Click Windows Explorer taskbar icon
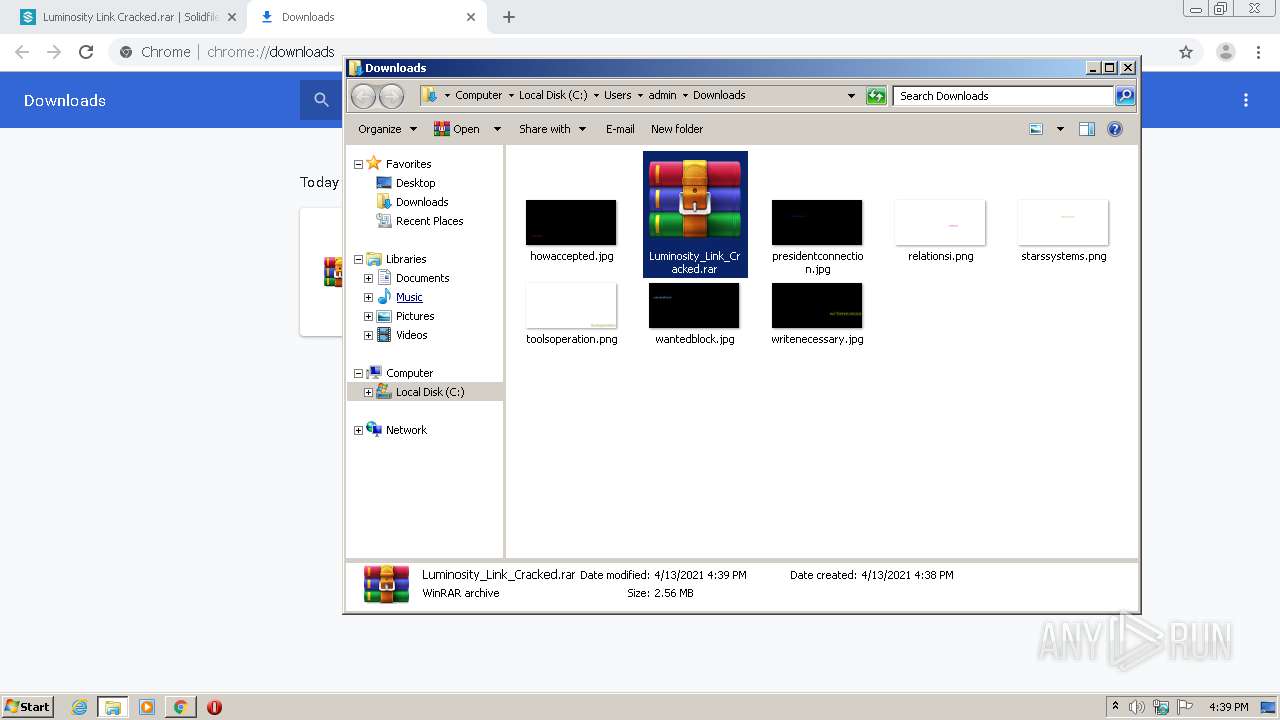1280x720 pixels. point(113,707)
